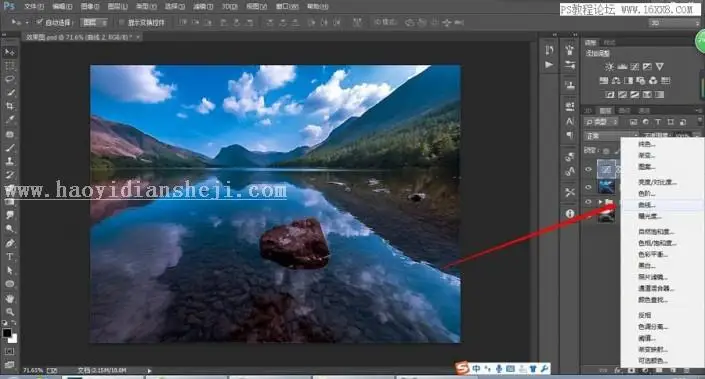Viewport: 705px width, 379px height.
Task: Select the Ellipse shape tool
Action: (9, 284)
